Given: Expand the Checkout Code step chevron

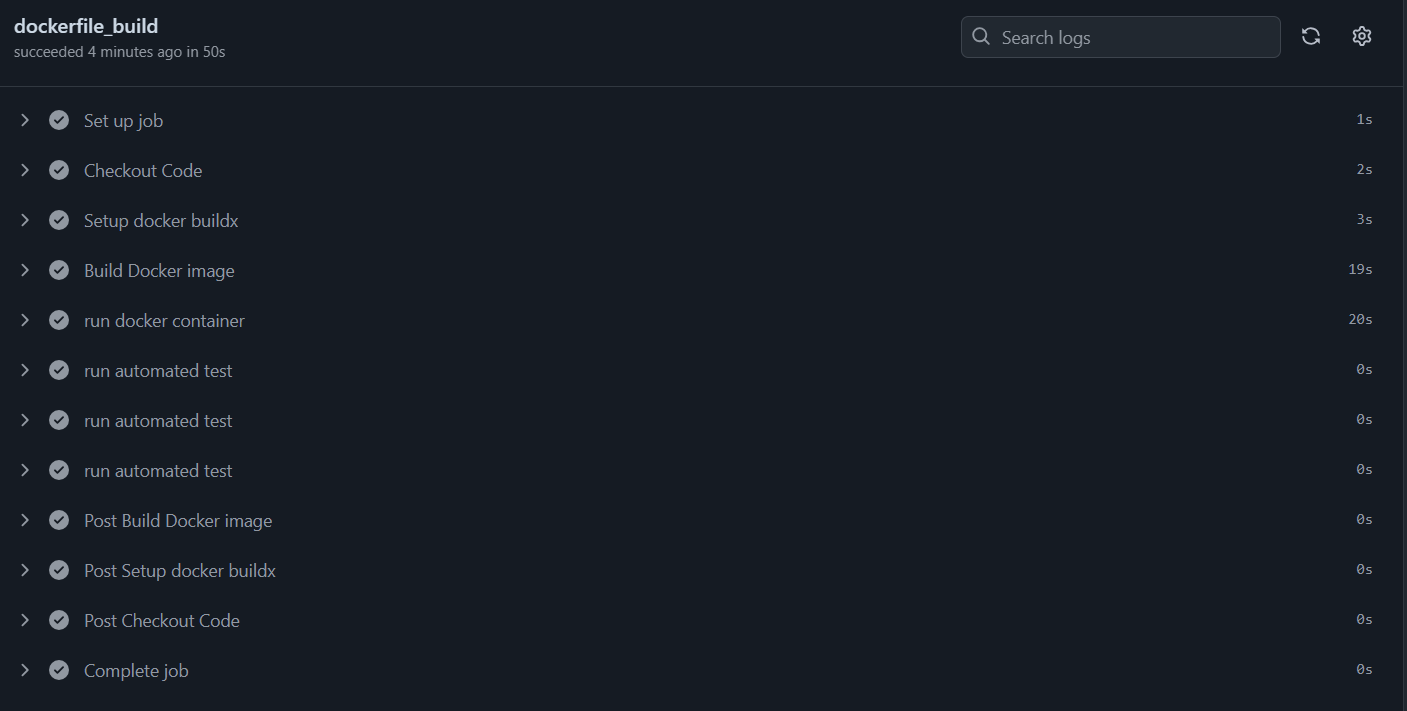Looking at the screenshot, I should (25, 170).
